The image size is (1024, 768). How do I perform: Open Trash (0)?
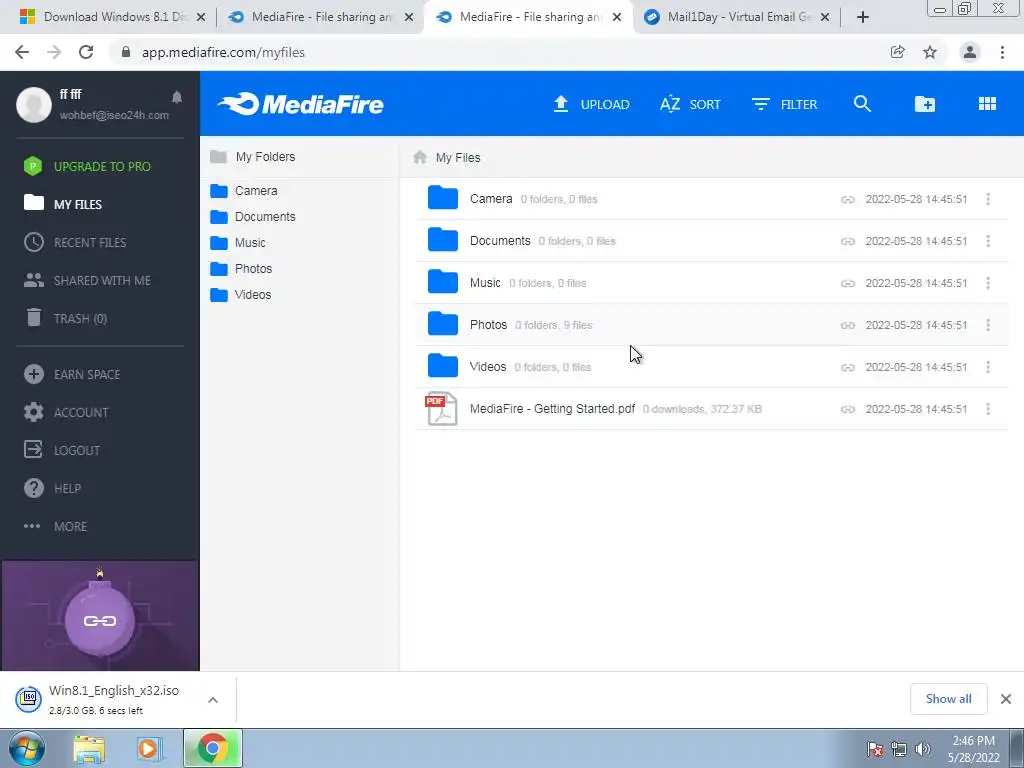click(65, 318)
